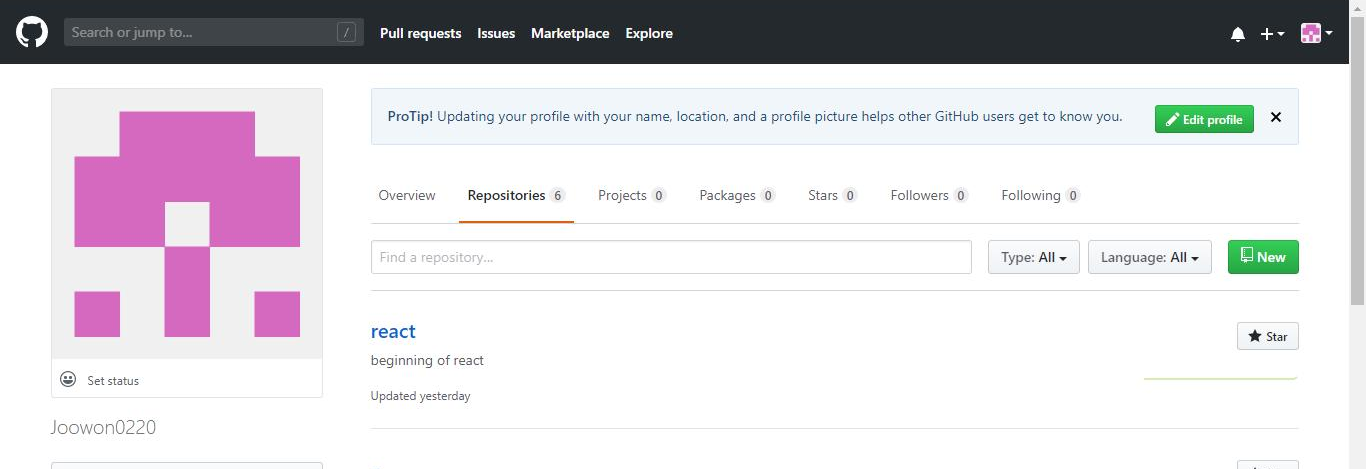The image size is (1366, 469).
Task: Click the smiley Set status icon
Action: (x=68, y=380)
